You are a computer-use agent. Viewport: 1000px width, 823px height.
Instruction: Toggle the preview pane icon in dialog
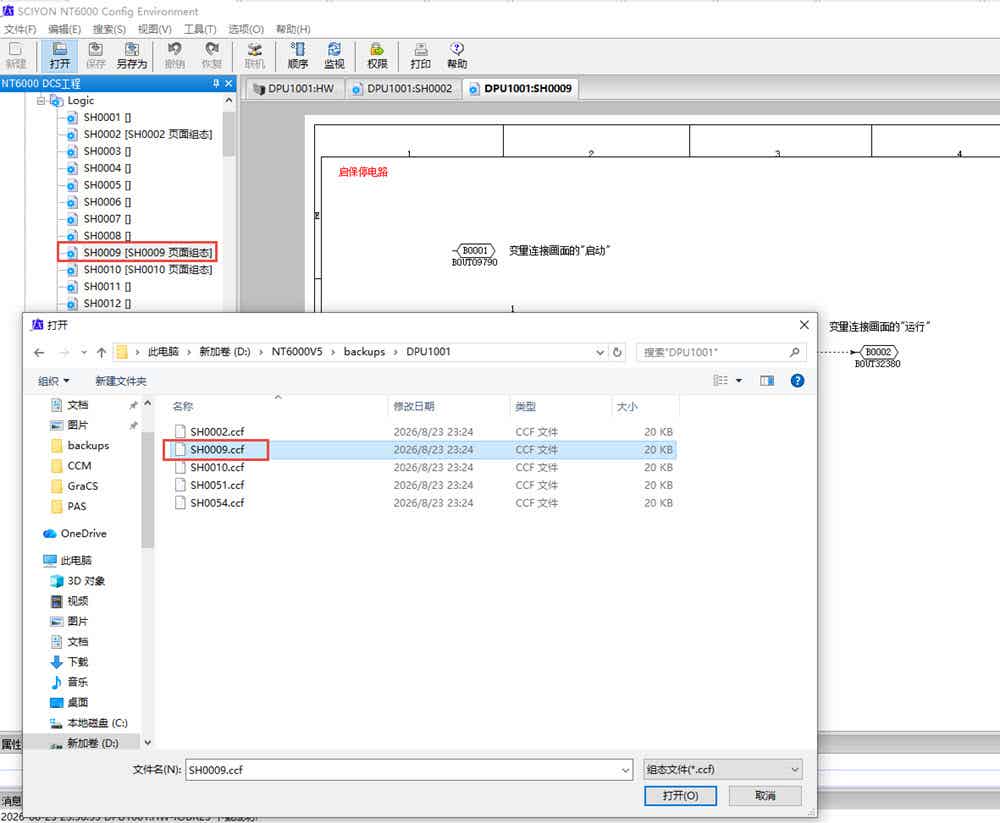click(x=767, y=381)
